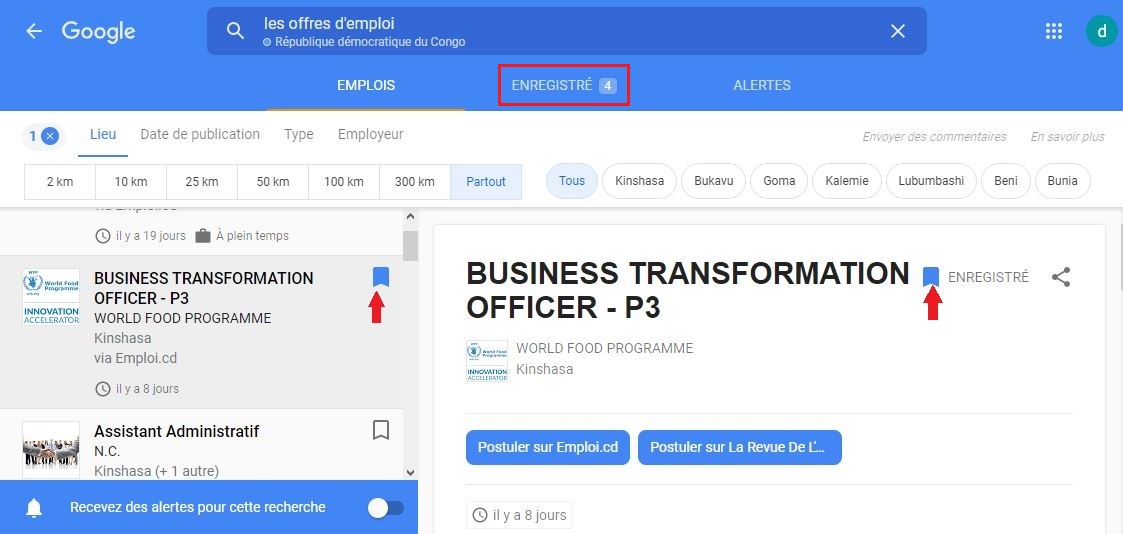Select the Tous location chip

tap(572, 181)
